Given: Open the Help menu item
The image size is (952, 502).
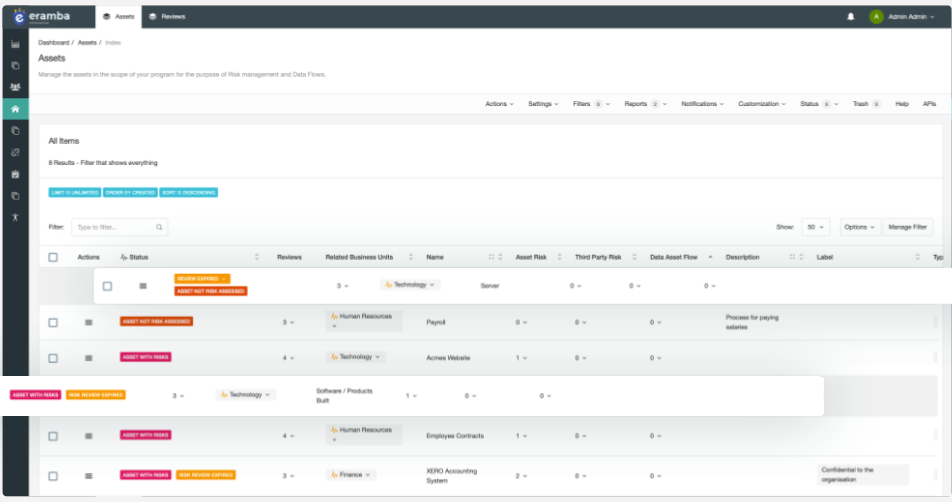Looking at the screenshot, I should click(x=902, y=104).
